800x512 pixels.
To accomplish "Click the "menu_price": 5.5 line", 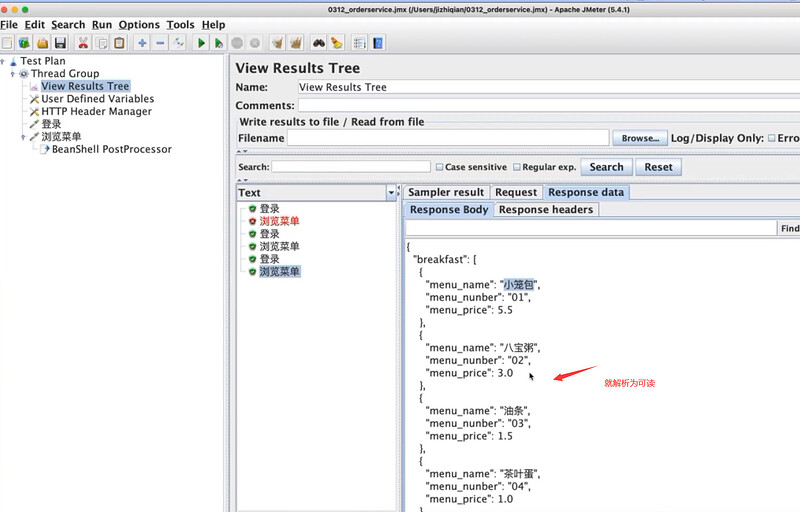I will coord(469,310).
